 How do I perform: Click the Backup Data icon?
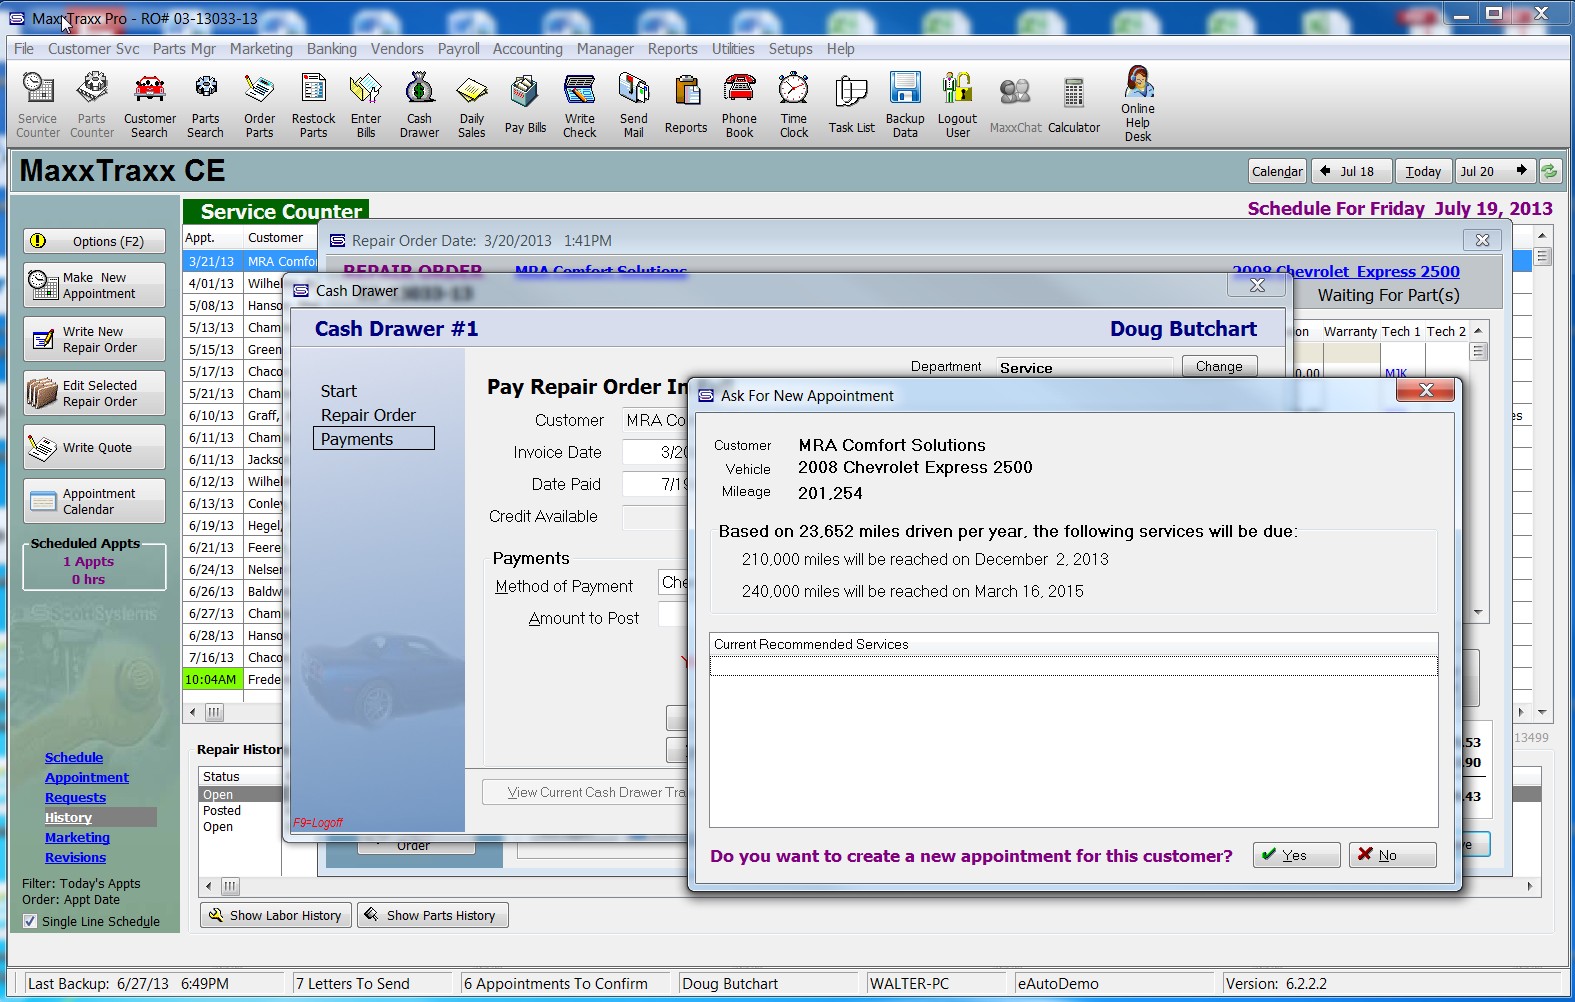905,104
